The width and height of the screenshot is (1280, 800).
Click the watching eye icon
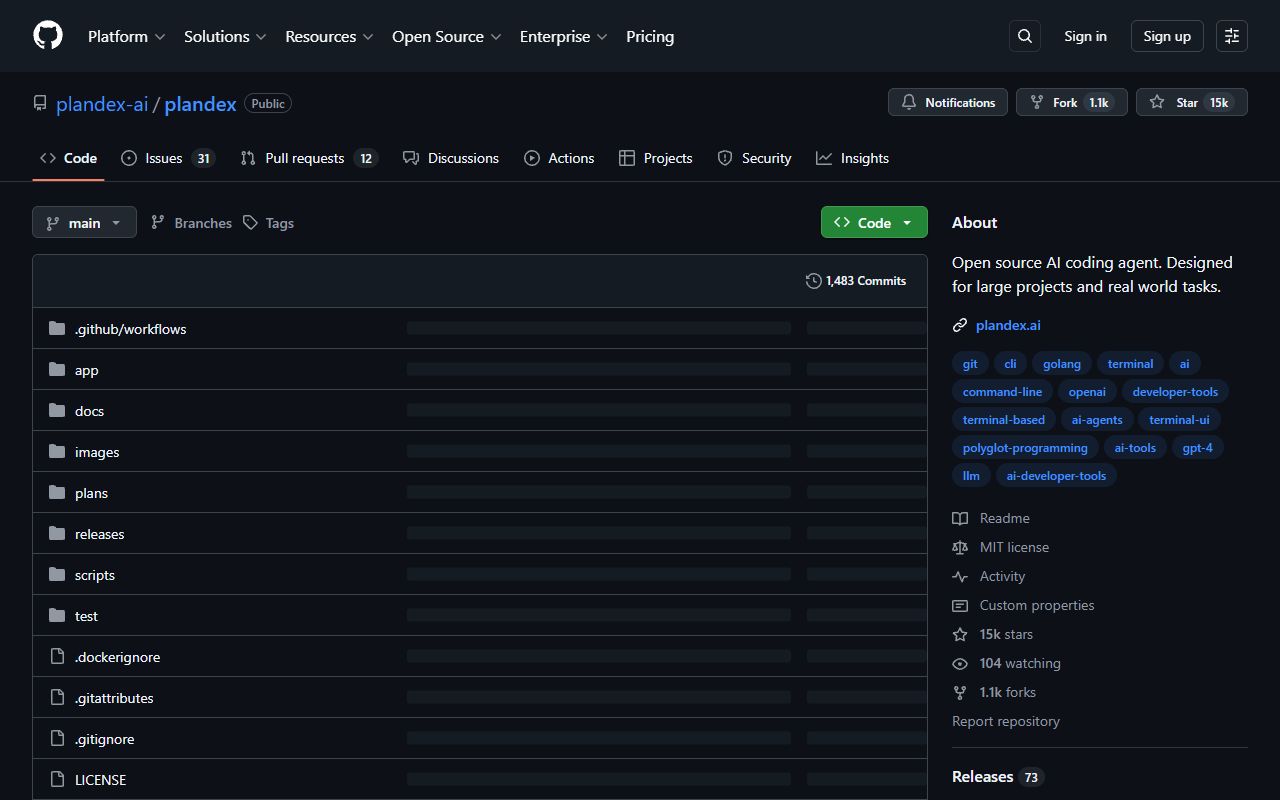click(960, 663)
